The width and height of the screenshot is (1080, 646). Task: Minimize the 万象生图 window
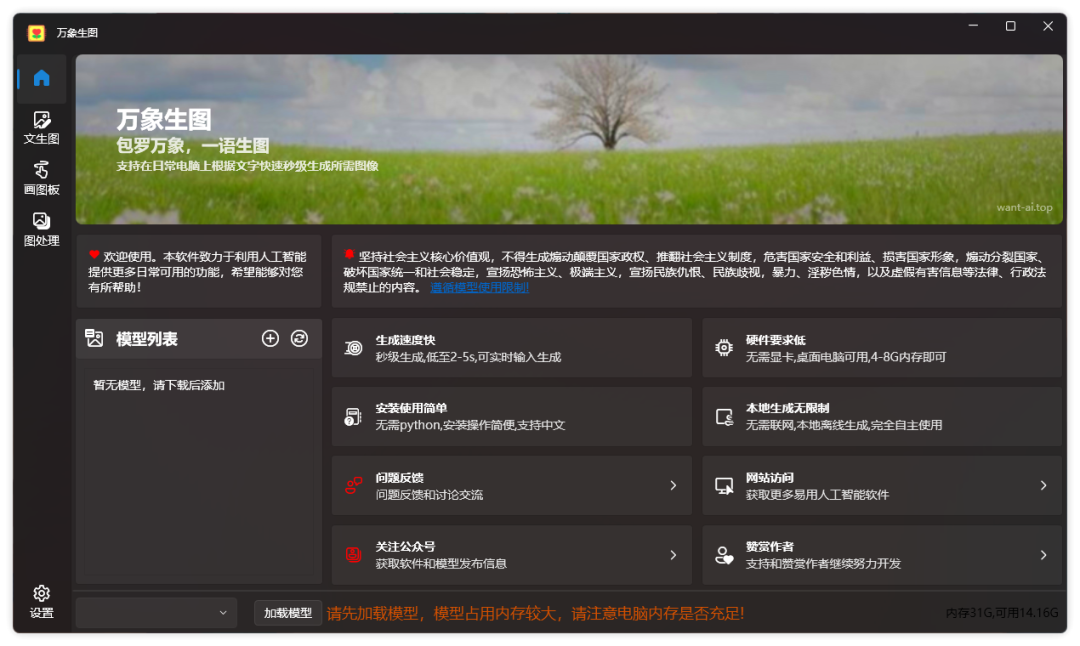973,26
